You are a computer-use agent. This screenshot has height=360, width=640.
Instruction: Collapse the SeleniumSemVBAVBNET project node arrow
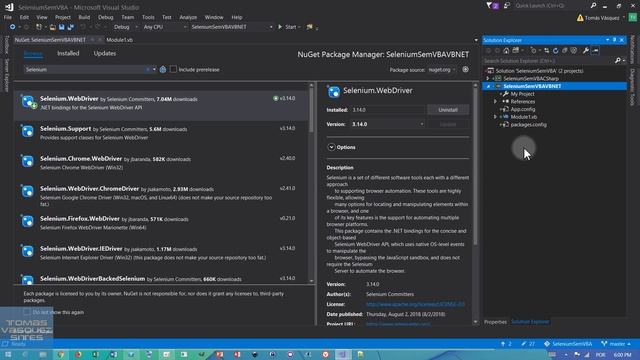488,86
